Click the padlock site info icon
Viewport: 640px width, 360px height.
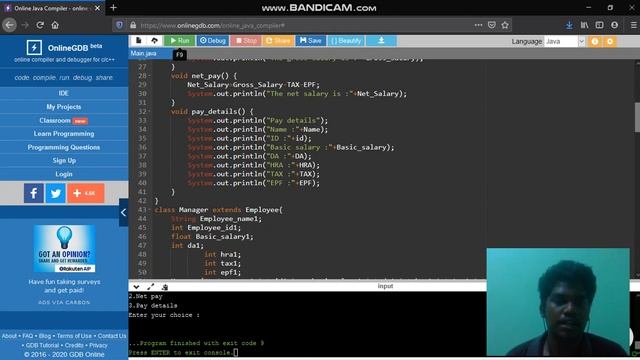point(133,25)
